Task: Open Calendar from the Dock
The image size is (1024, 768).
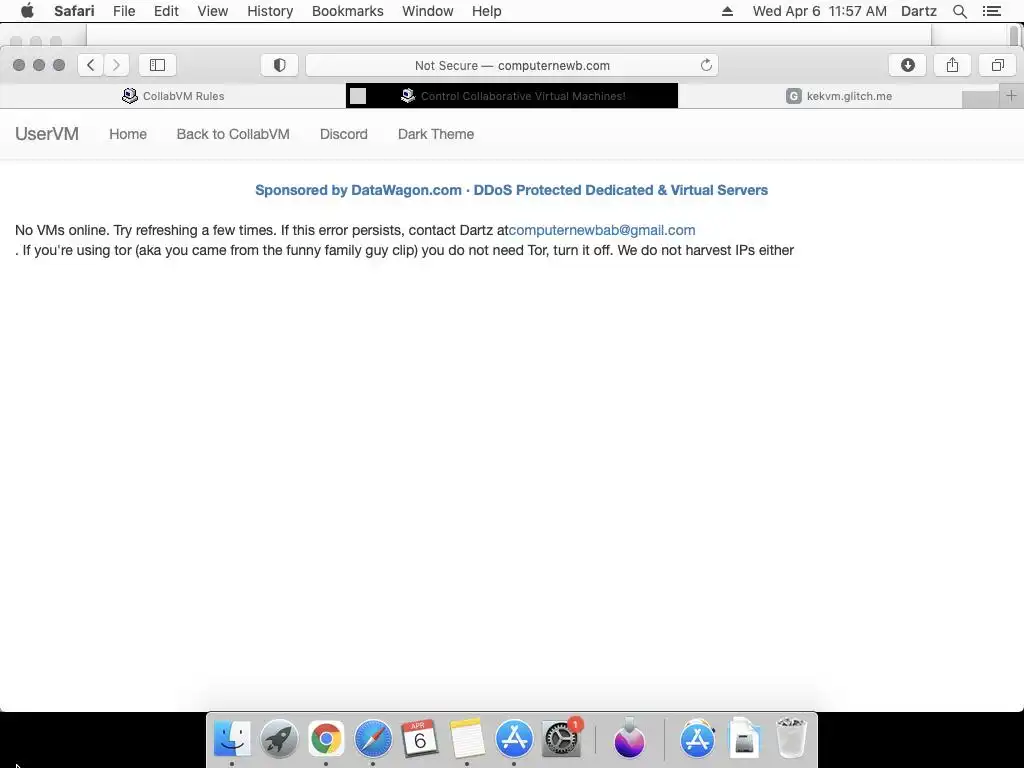Action: coord(420,739)
